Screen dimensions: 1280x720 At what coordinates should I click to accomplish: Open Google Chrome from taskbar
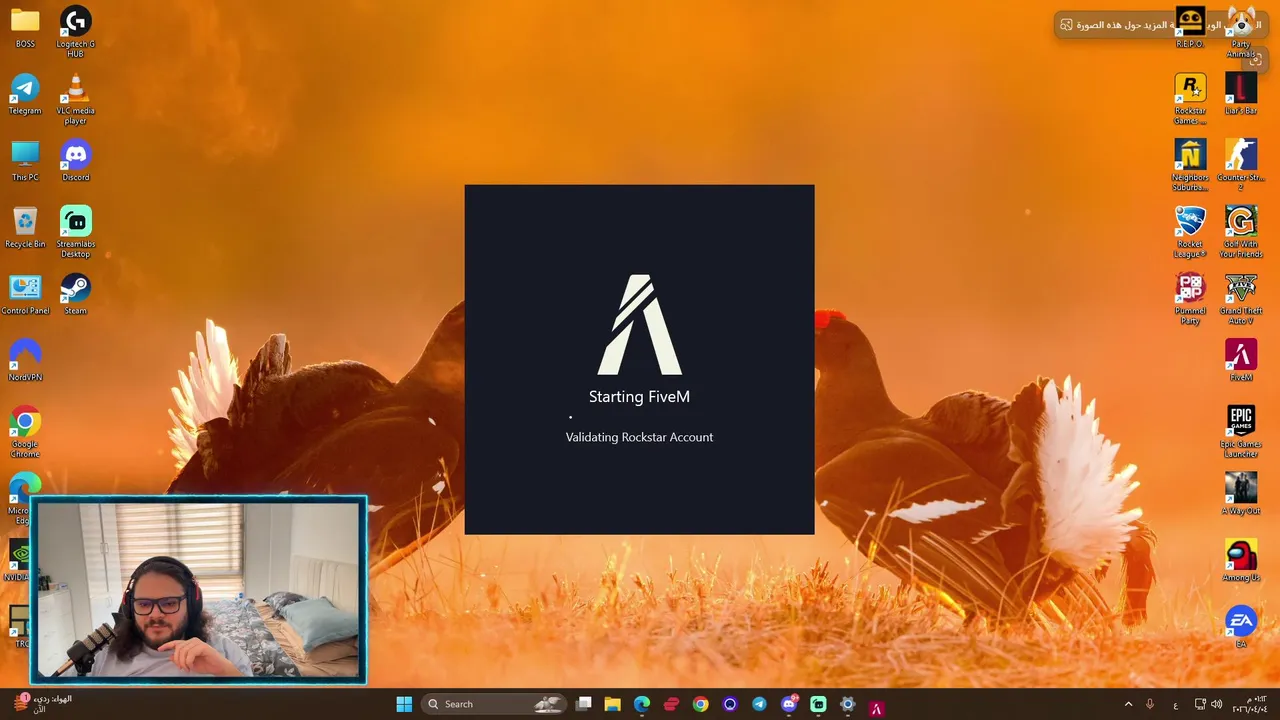[x=701, y=704]
